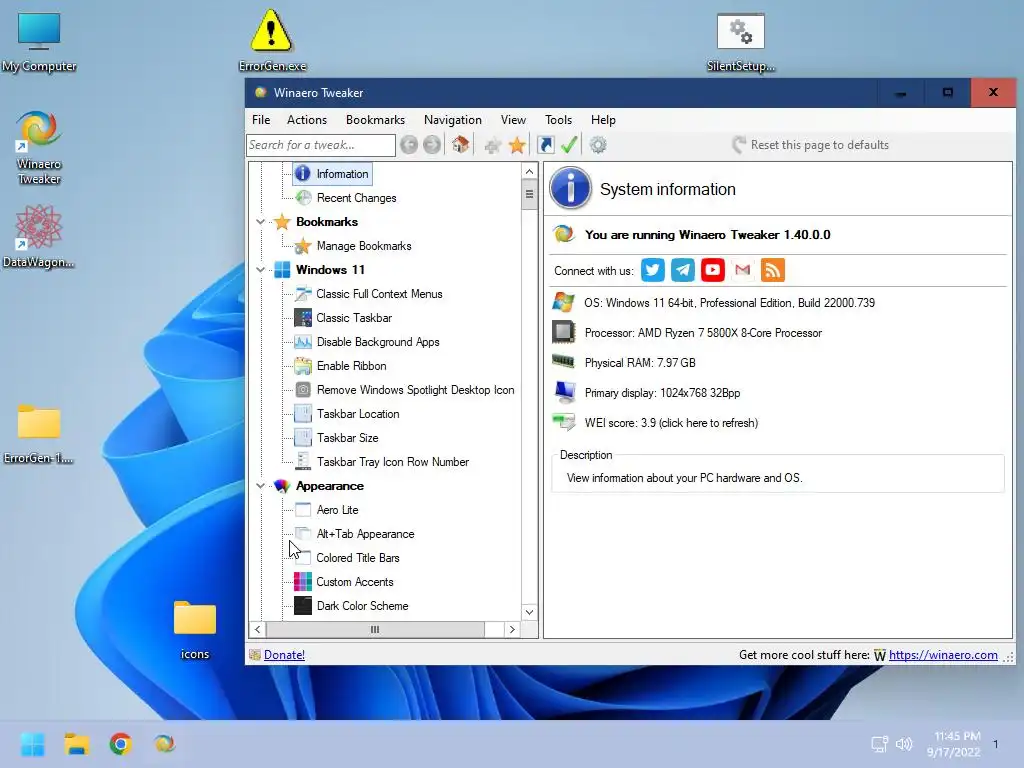Click the Search for a tweak field
Screen dimensions: 1024x768
[x=321, y=145]
